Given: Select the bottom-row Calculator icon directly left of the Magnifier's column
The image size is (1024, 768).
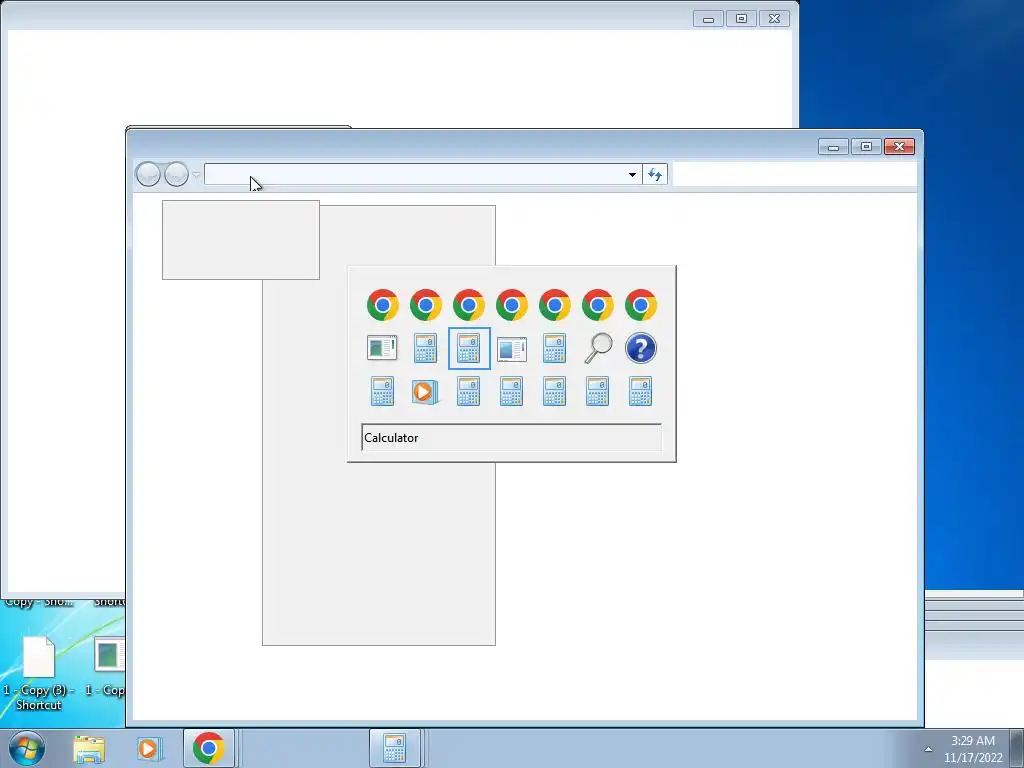Looking at the screenshot, I should tap(554, 391).
